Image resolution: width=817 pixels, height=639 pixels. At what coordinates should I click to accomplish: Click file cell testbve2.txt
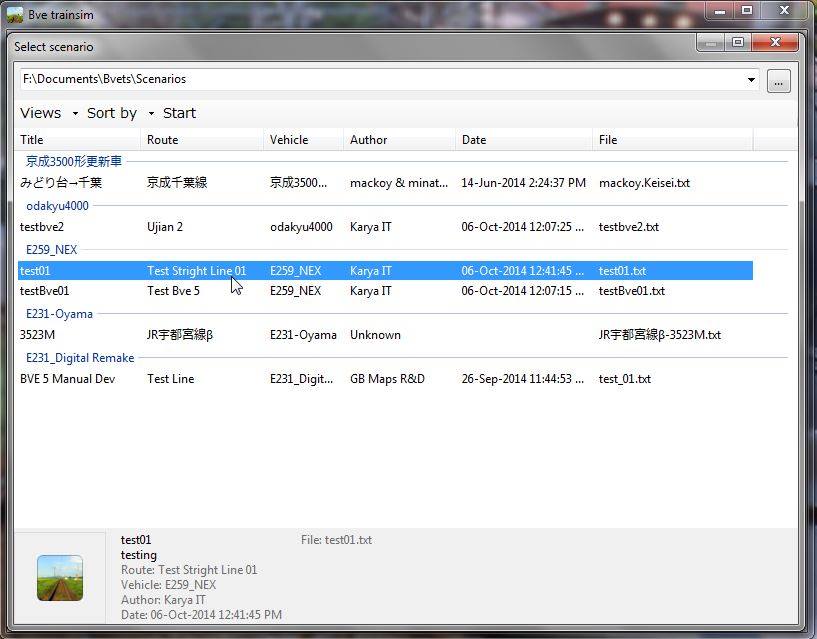(629, 227)
